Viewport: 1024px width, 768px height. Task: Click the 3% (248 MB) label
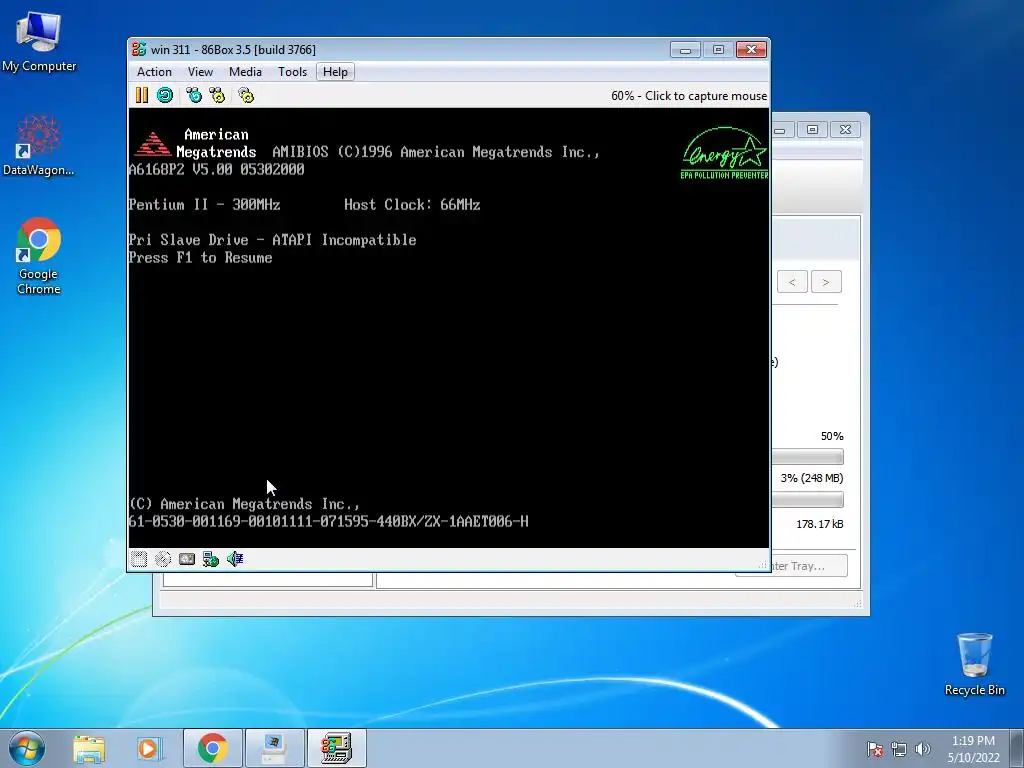click(x=812, y=478)
